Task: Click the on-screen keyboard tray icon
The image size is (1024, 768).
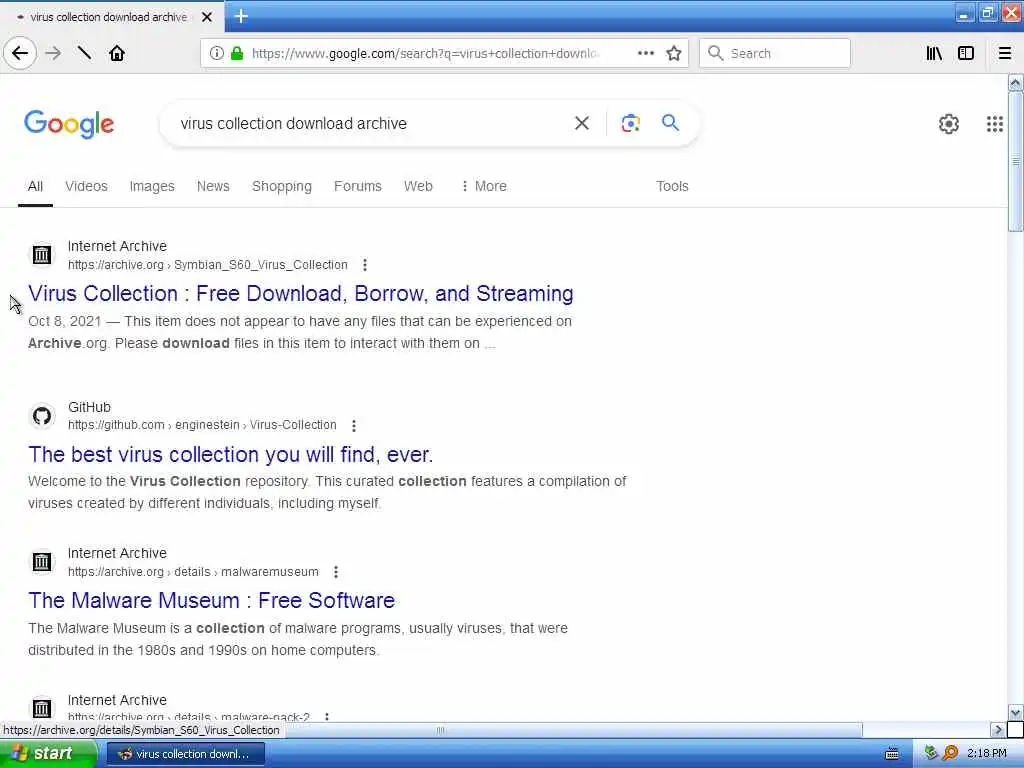Action: point(891,754)
